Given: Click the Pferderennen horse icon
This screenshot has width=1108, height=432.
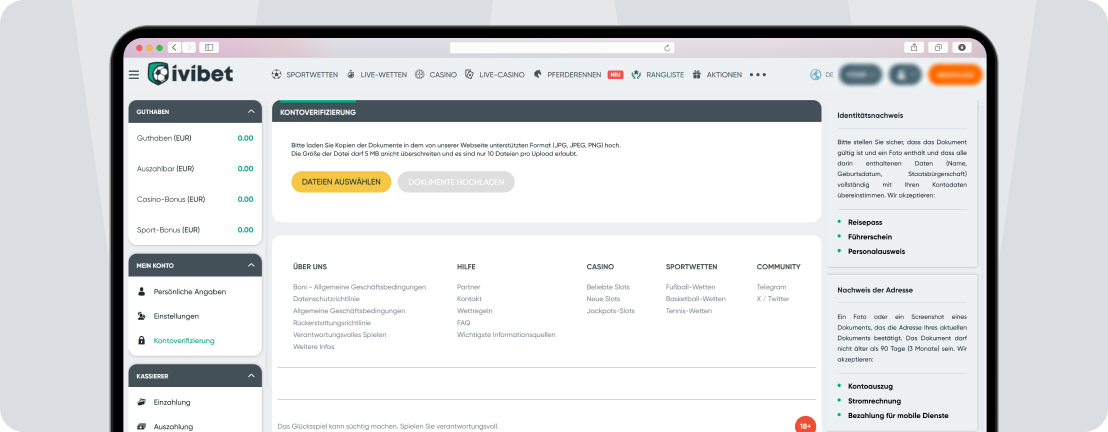Looking at the screenshot, I should tap(538, 74).
